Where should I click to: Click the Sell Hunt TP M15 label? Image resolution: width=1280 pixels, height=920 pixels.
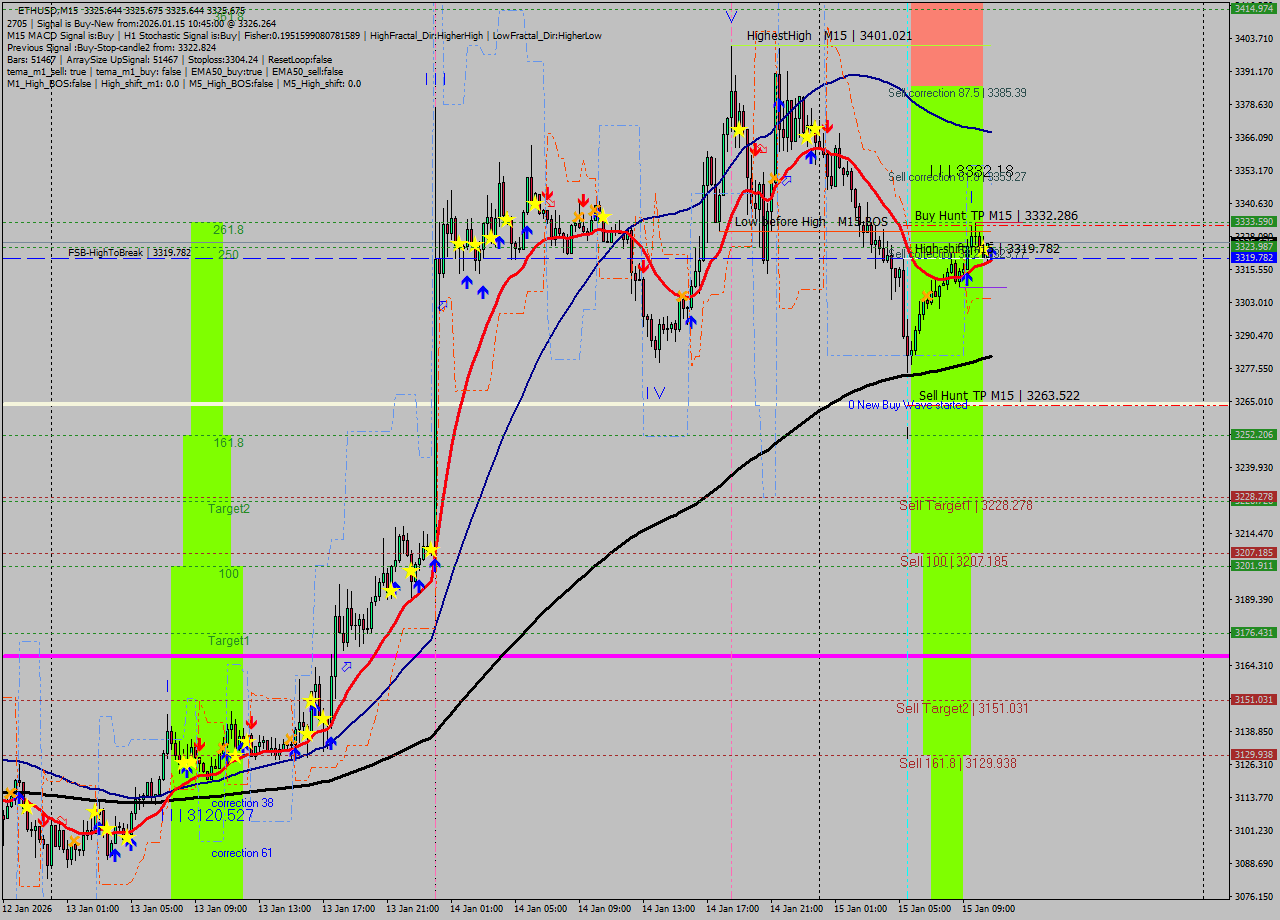998,396
